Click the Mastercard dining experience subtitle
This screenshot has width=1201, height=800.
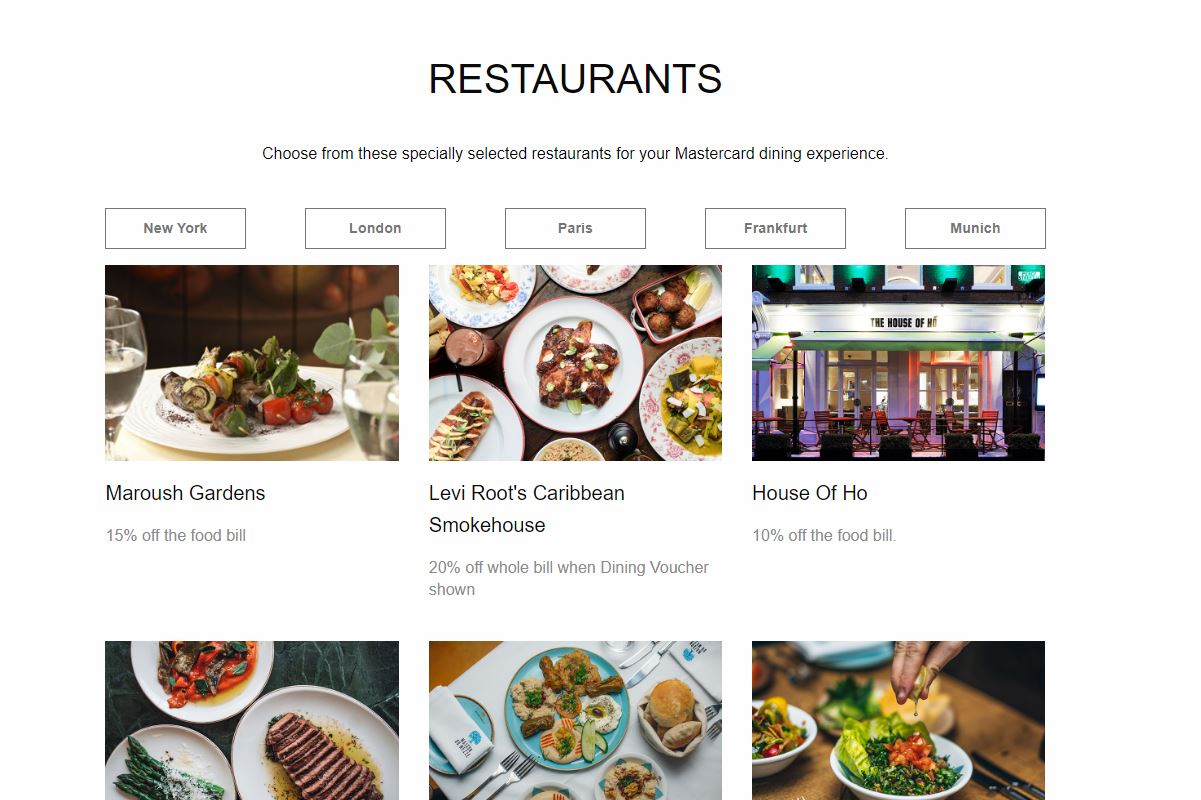575,154
